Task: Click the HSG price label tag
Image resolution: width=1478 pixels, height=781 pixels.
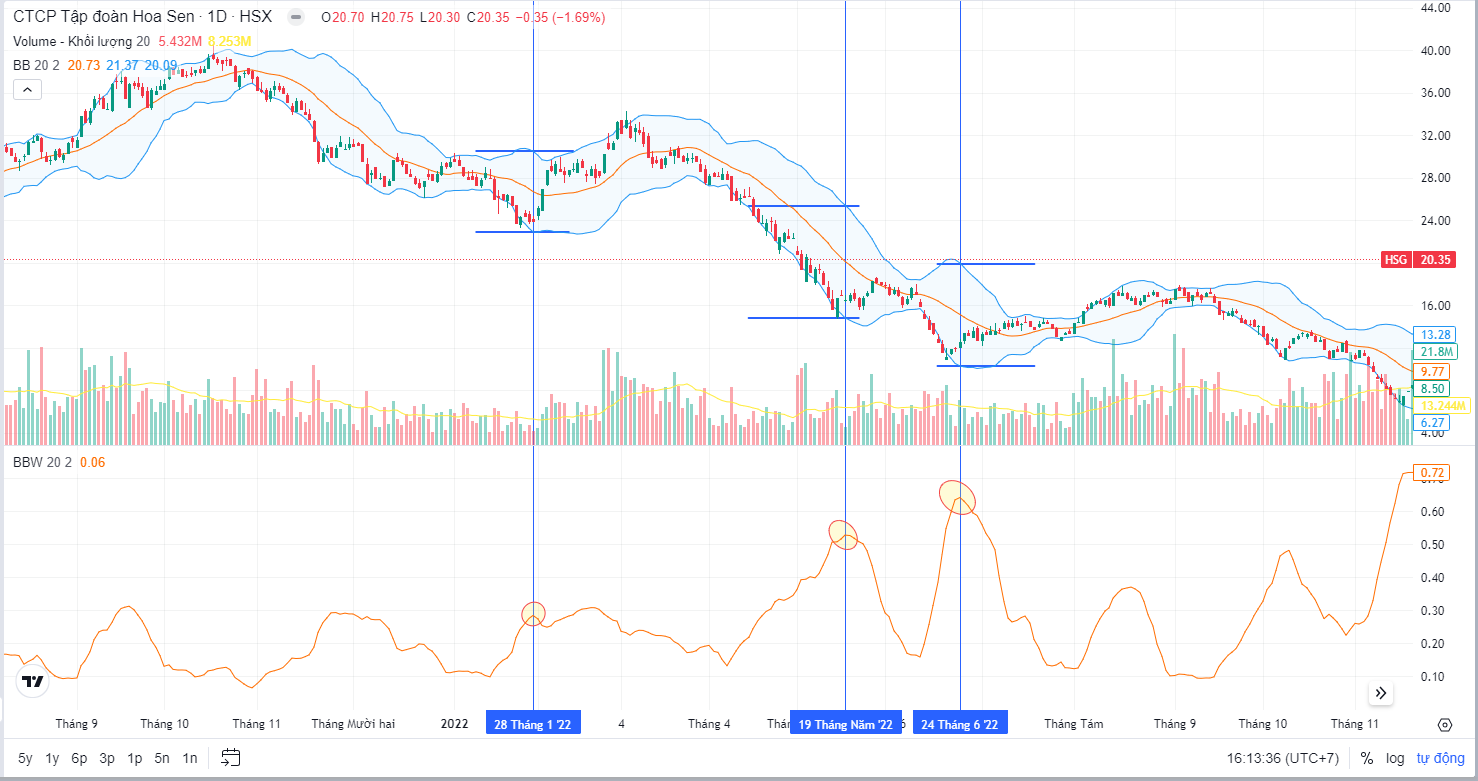Action: click(x=1396, y=259)
